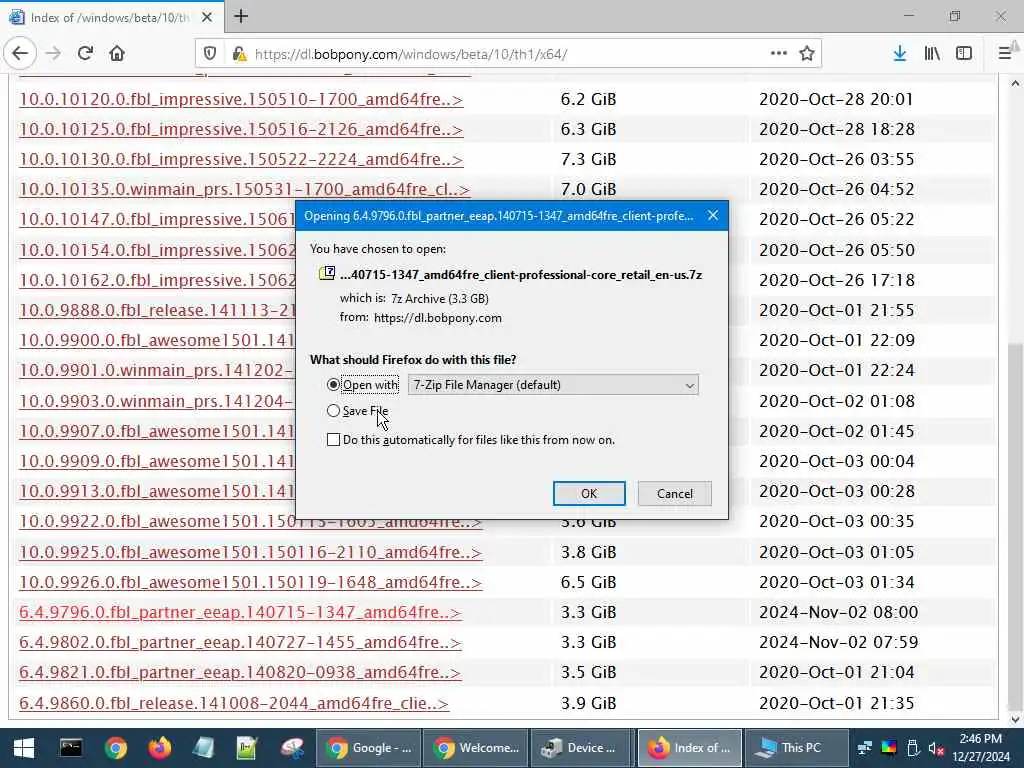
Task: Select the Open with radio button
Action: tap(333, 385)
